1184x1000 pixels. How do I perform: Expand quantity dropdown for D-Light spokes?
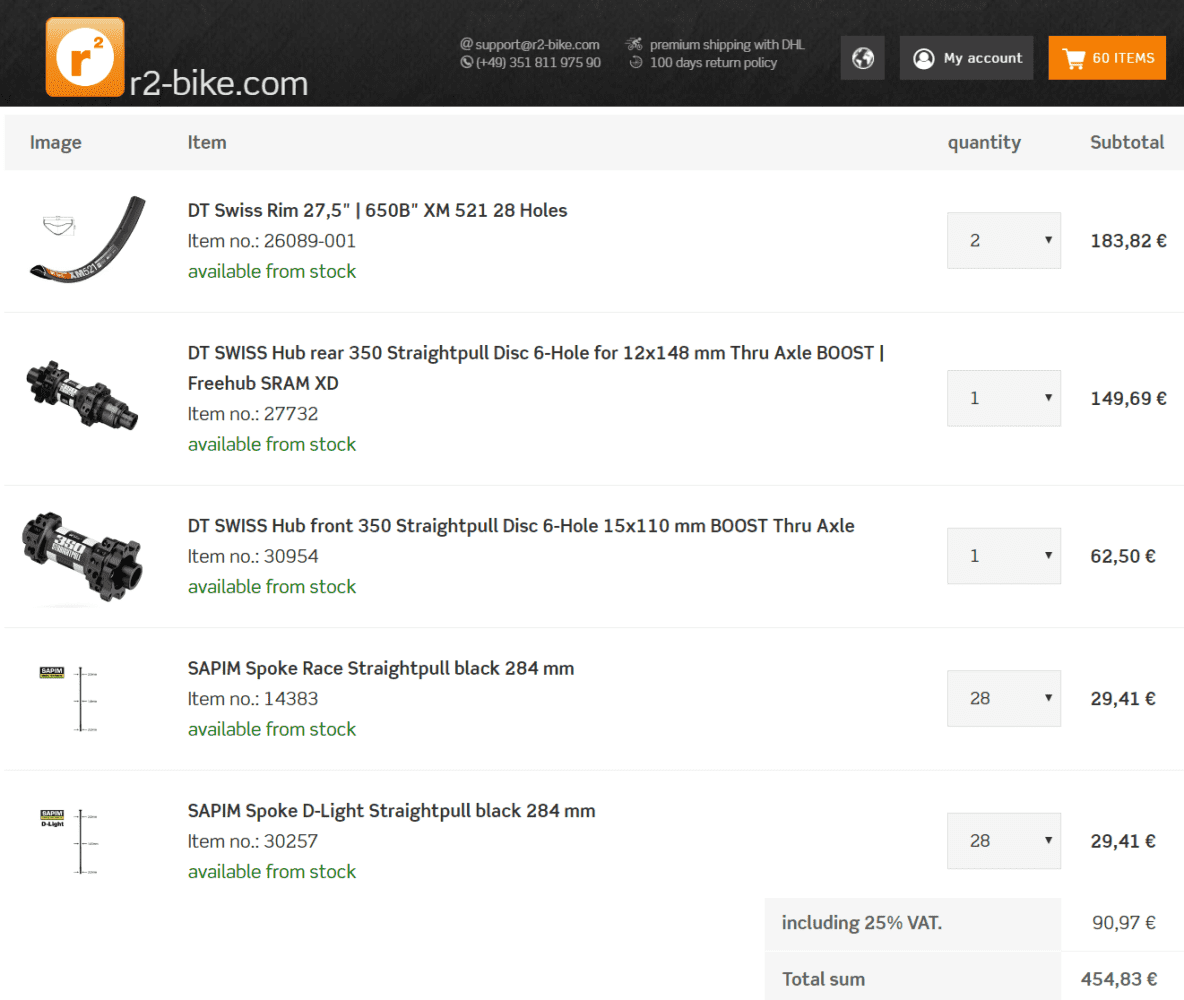(x=1003, y=840)
